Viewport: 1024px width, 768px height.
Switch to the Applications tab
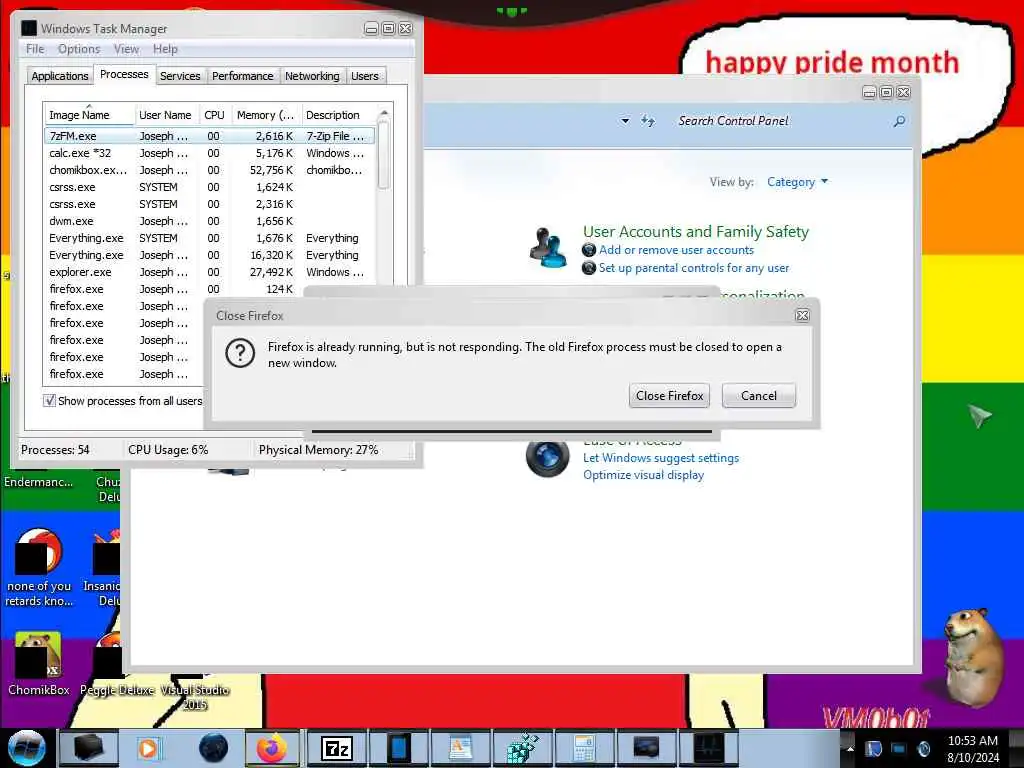(x=59, y=76)
